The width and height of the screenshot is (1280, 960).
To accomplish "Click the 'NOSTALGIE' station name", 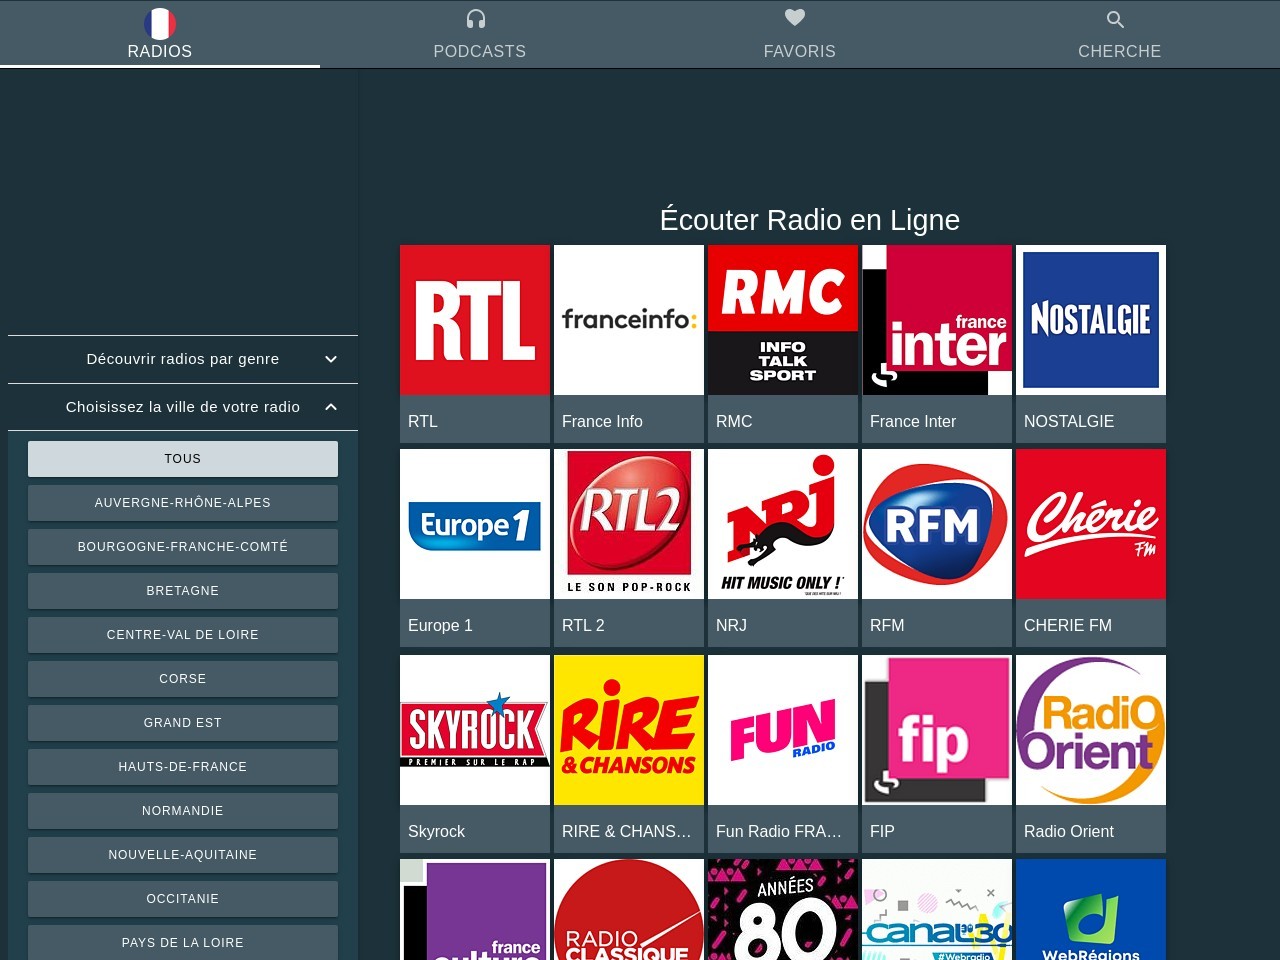I will point(1069,422).
